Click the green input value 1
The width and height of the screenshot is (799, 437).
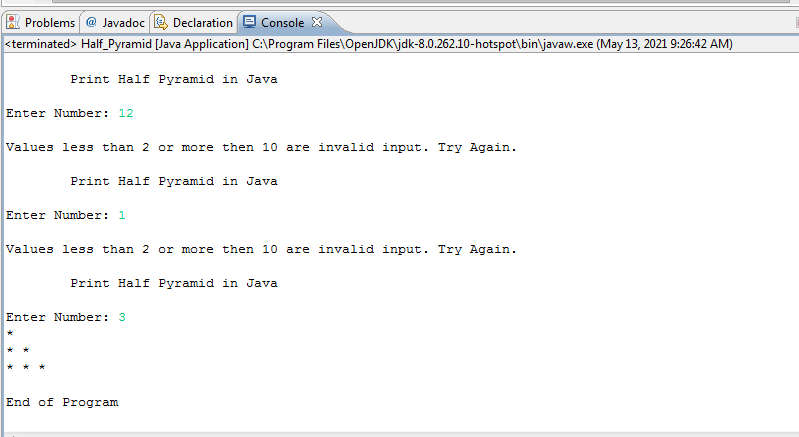122,215
